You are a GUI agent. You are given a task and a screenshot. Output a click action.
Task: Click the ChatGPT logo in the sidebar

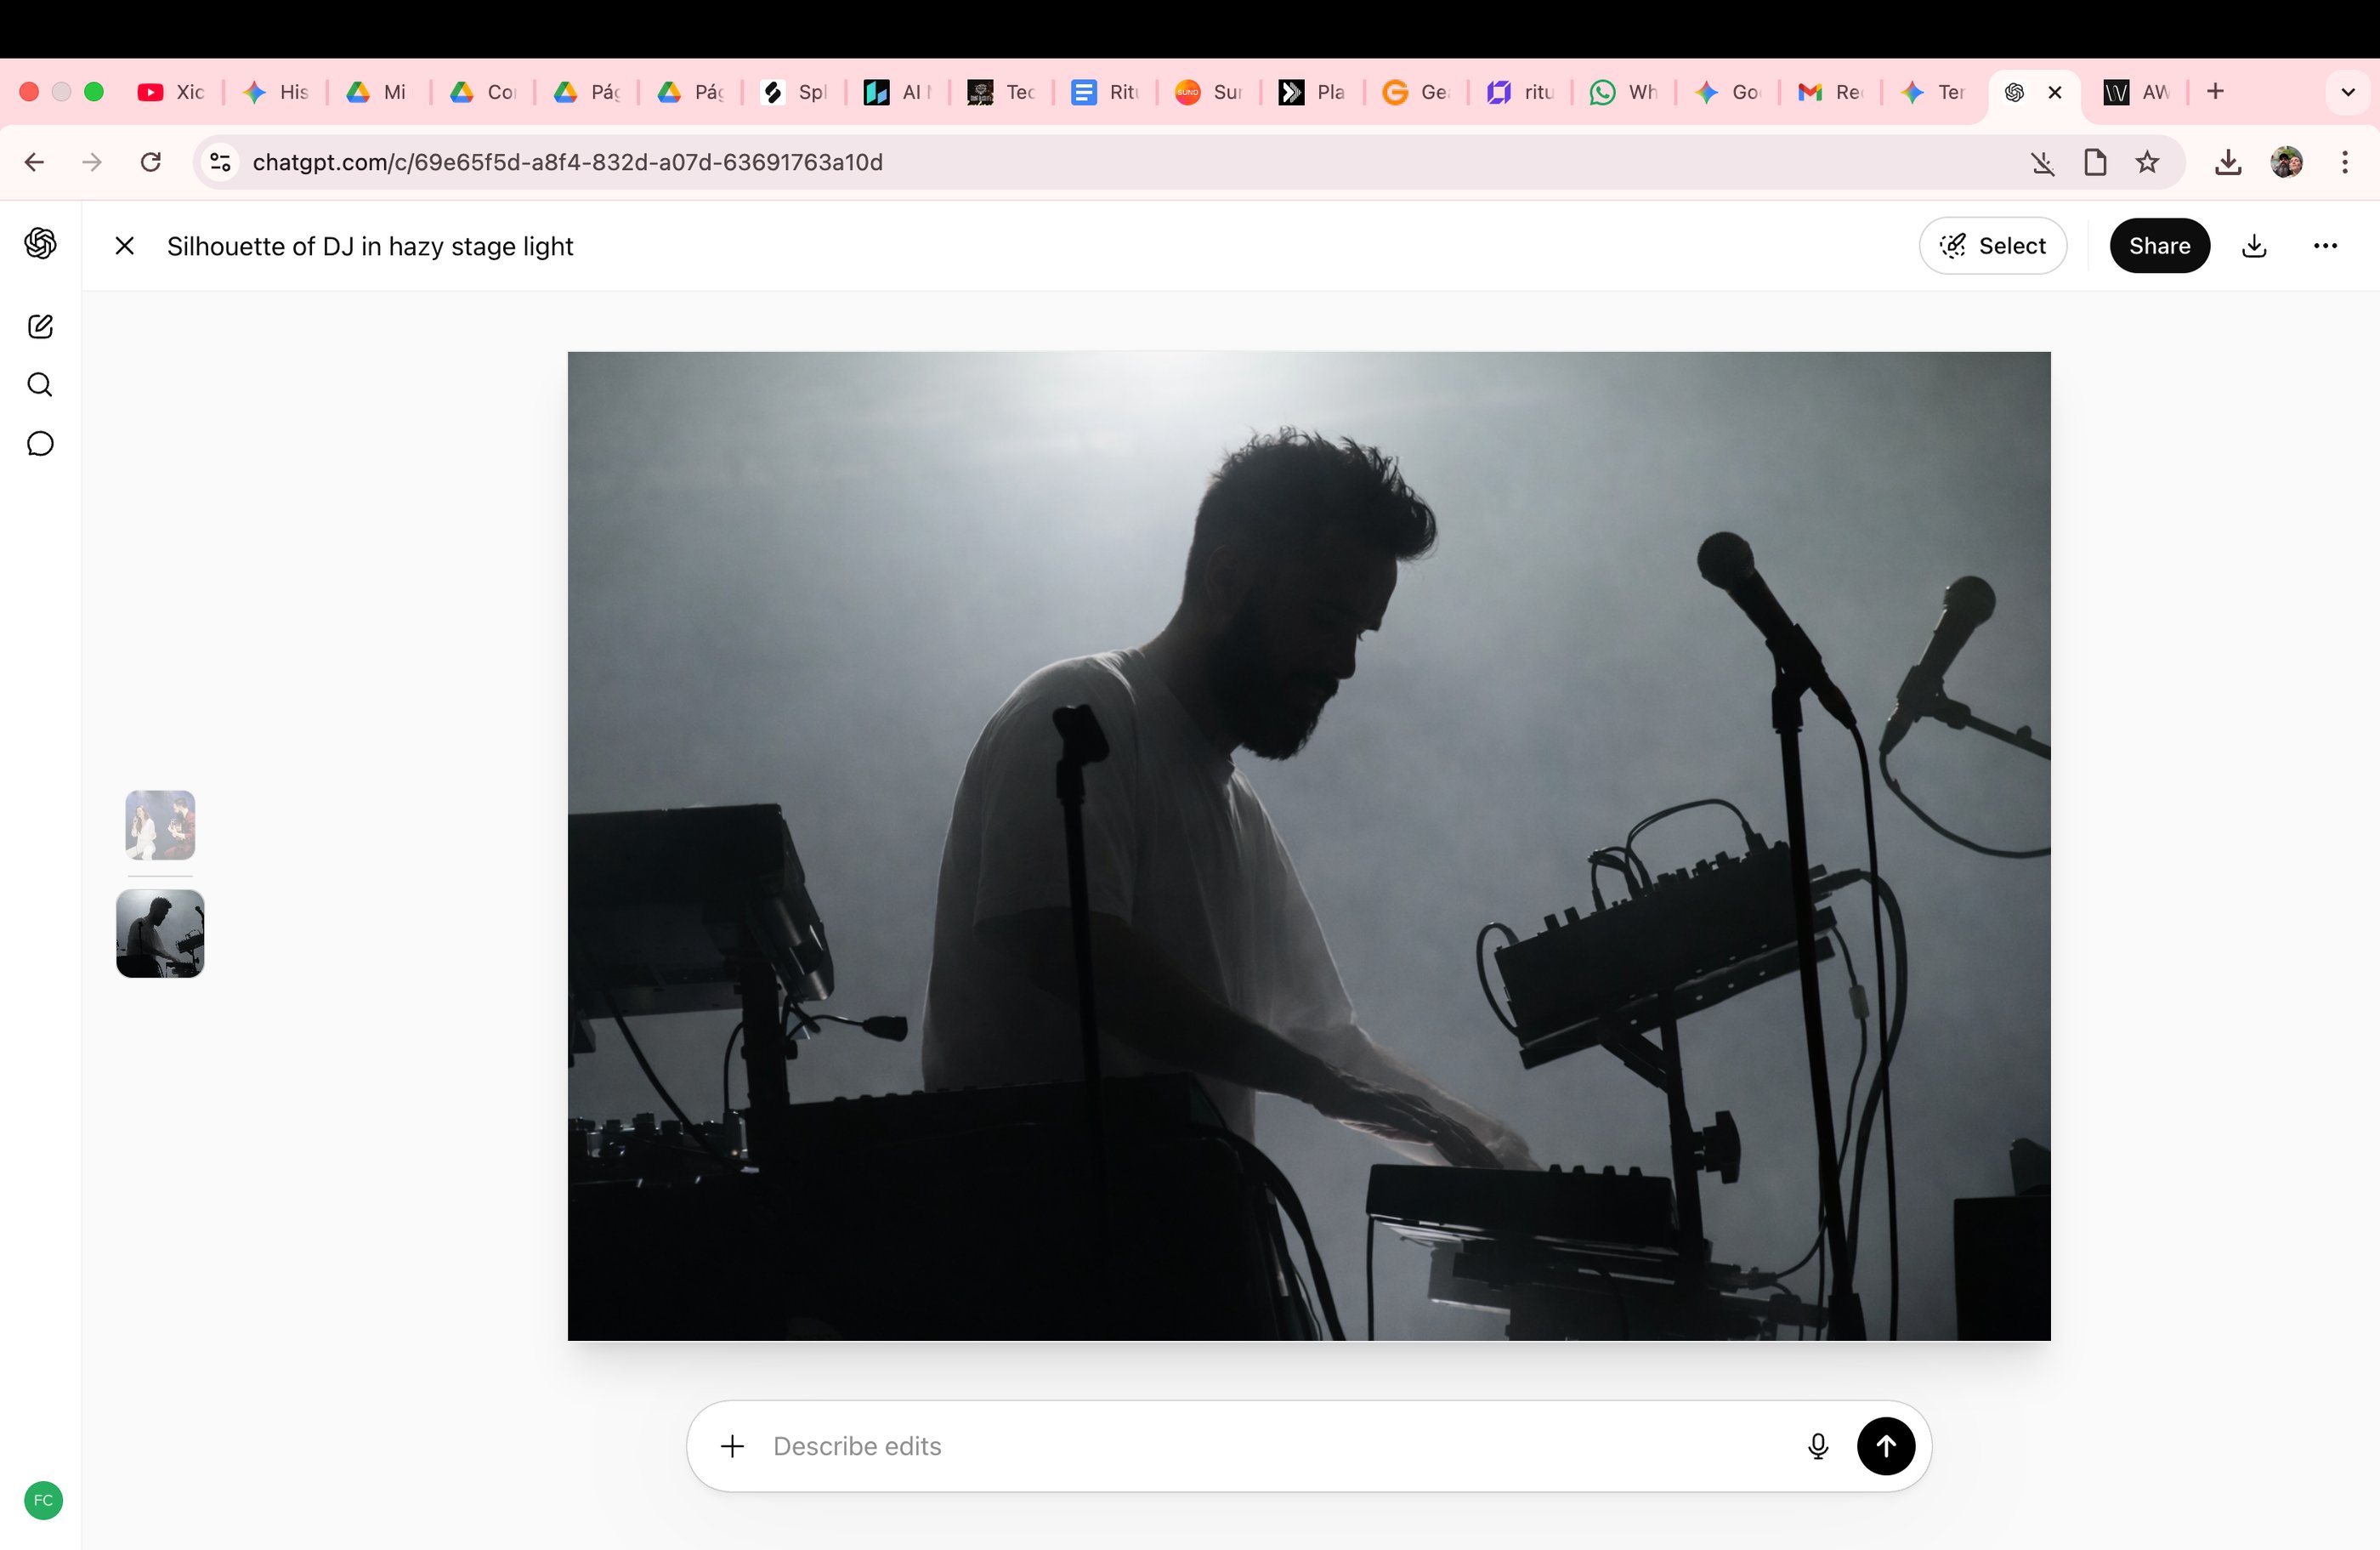pyautogui.click(x=40, y=243)
